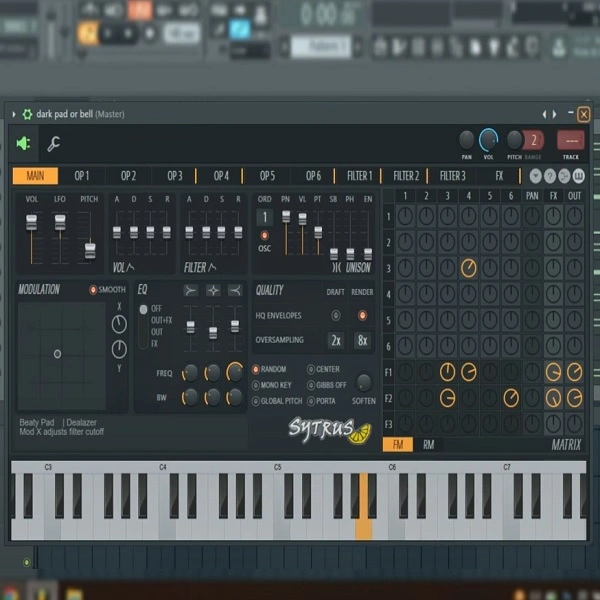The image size is (600, 600).
Task: Open the mixer TRACK selector
Action: 571,140
